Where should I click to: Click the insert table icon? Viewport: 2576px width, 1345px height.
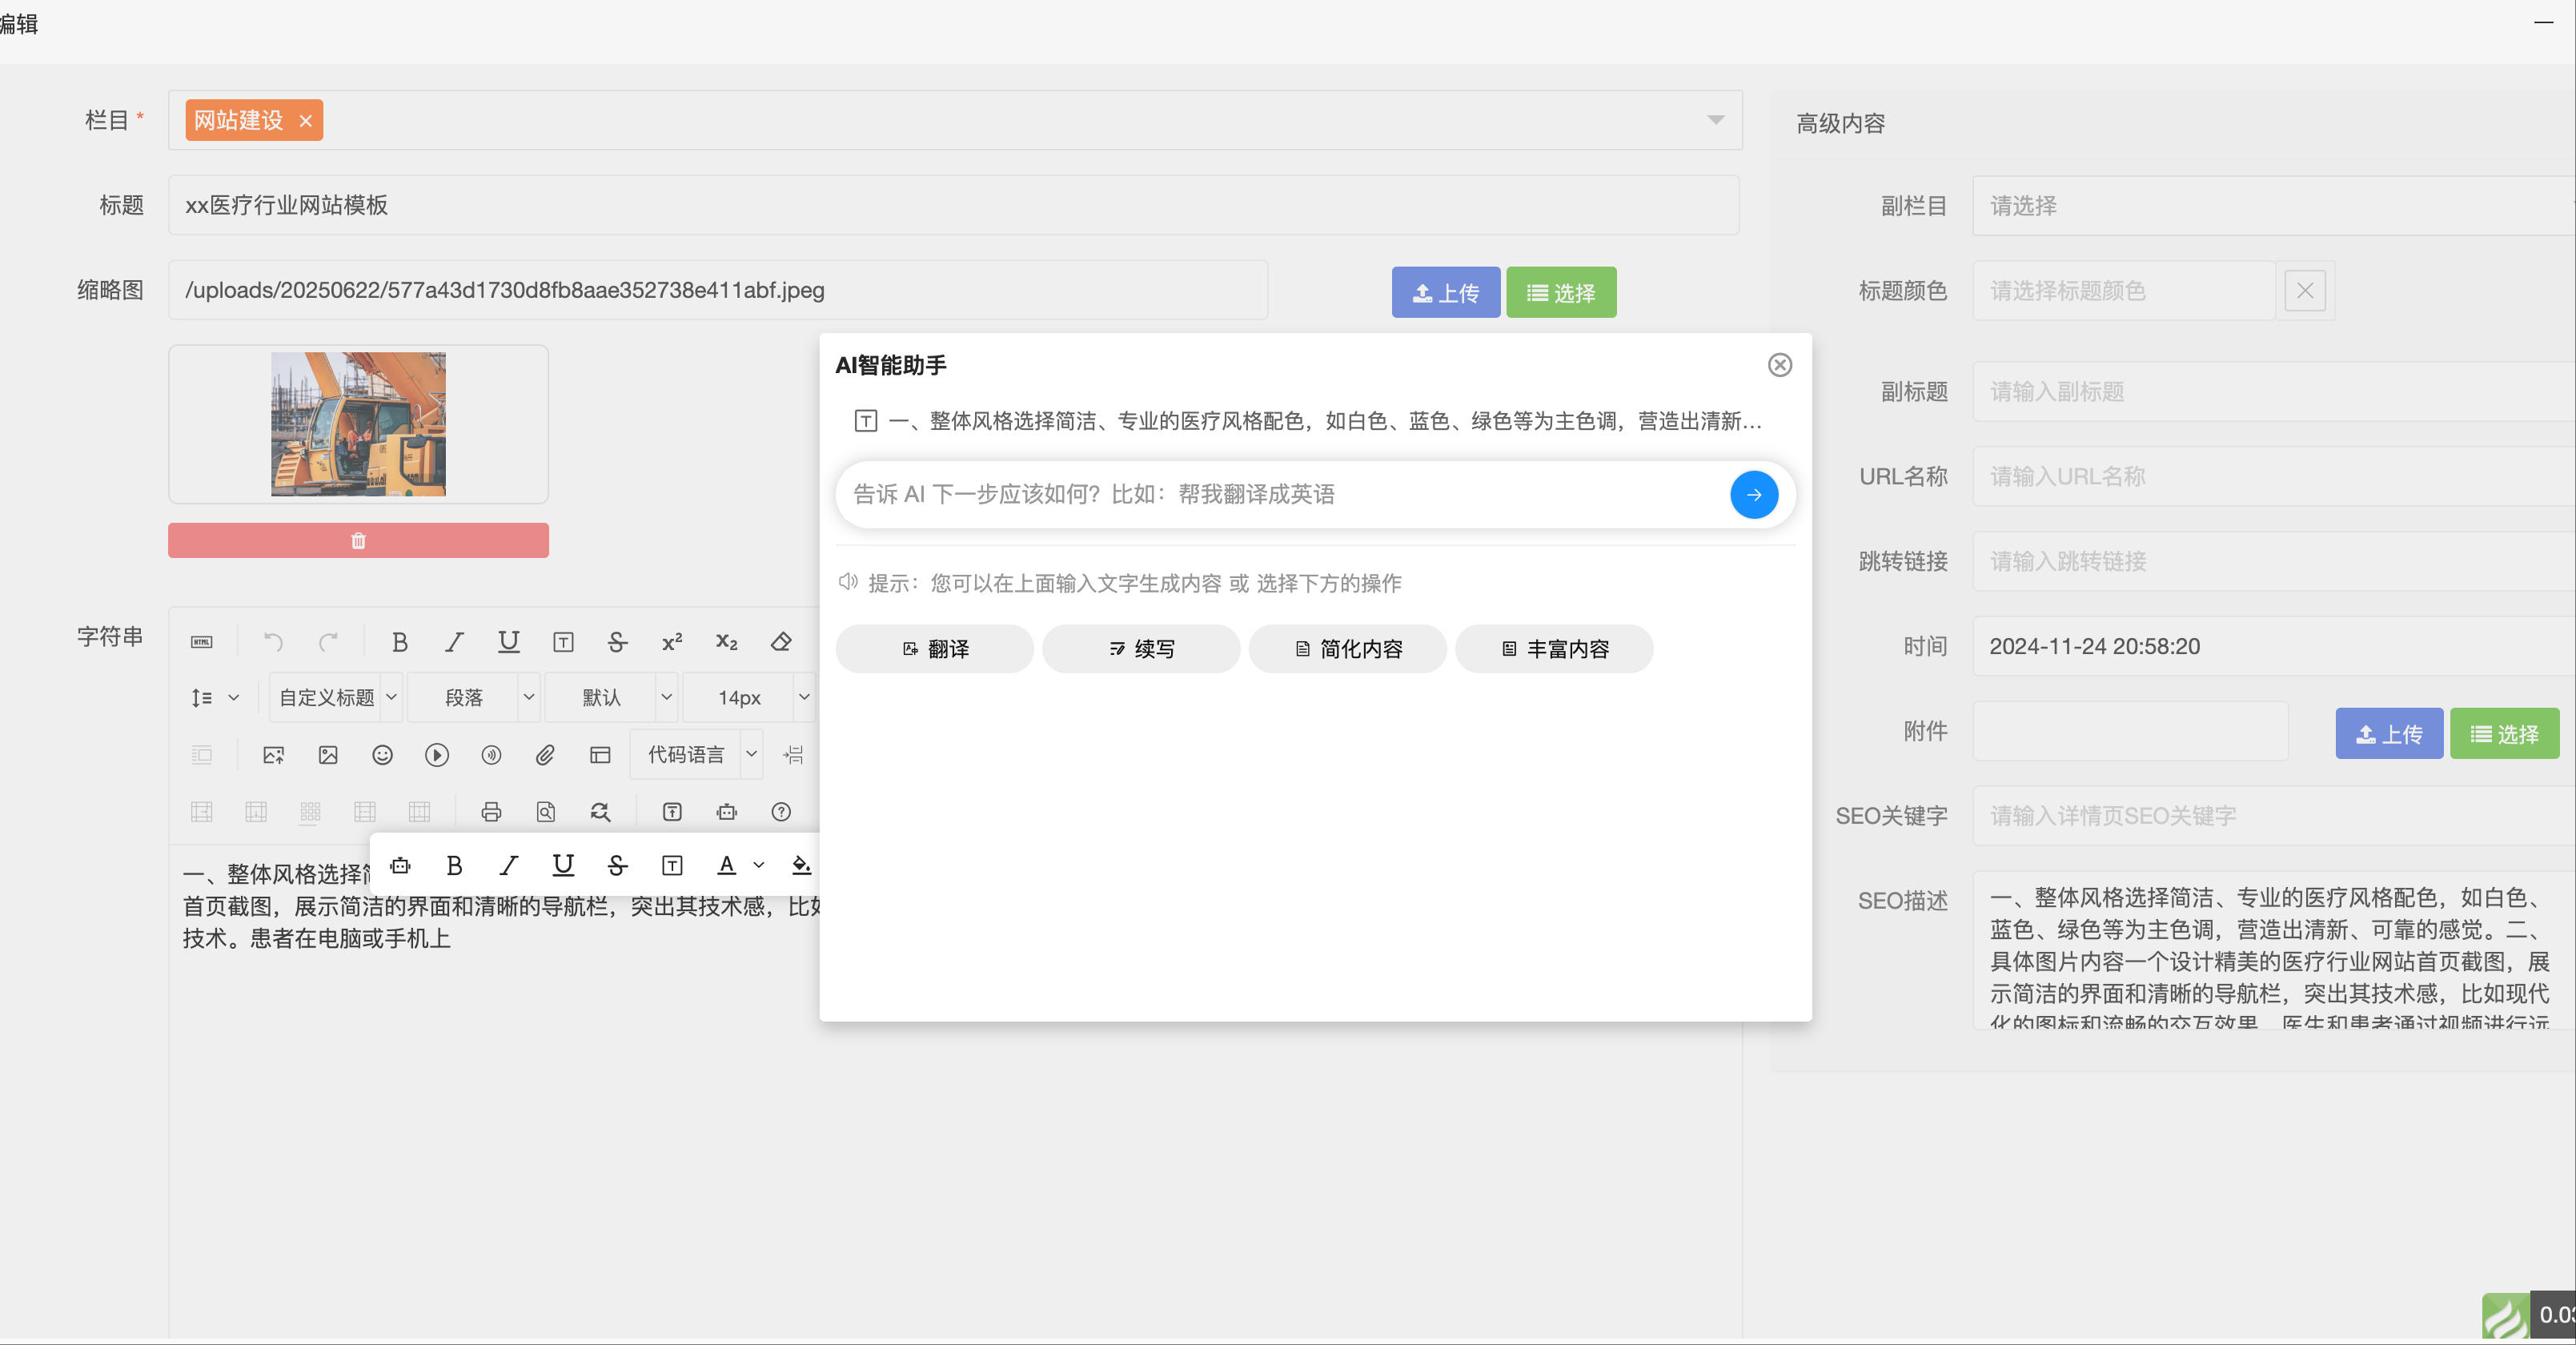(601, 755)
